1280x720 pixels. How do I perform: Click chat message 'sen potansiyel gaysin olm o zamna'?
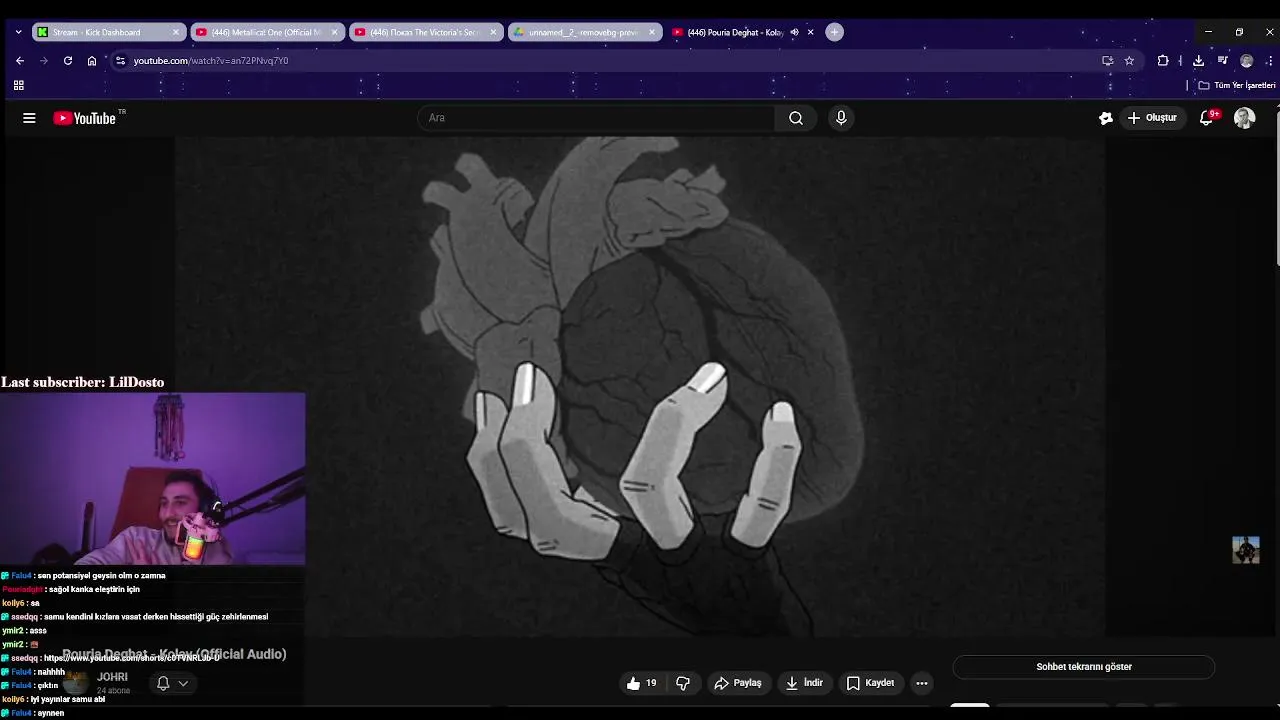pos(101,575)
